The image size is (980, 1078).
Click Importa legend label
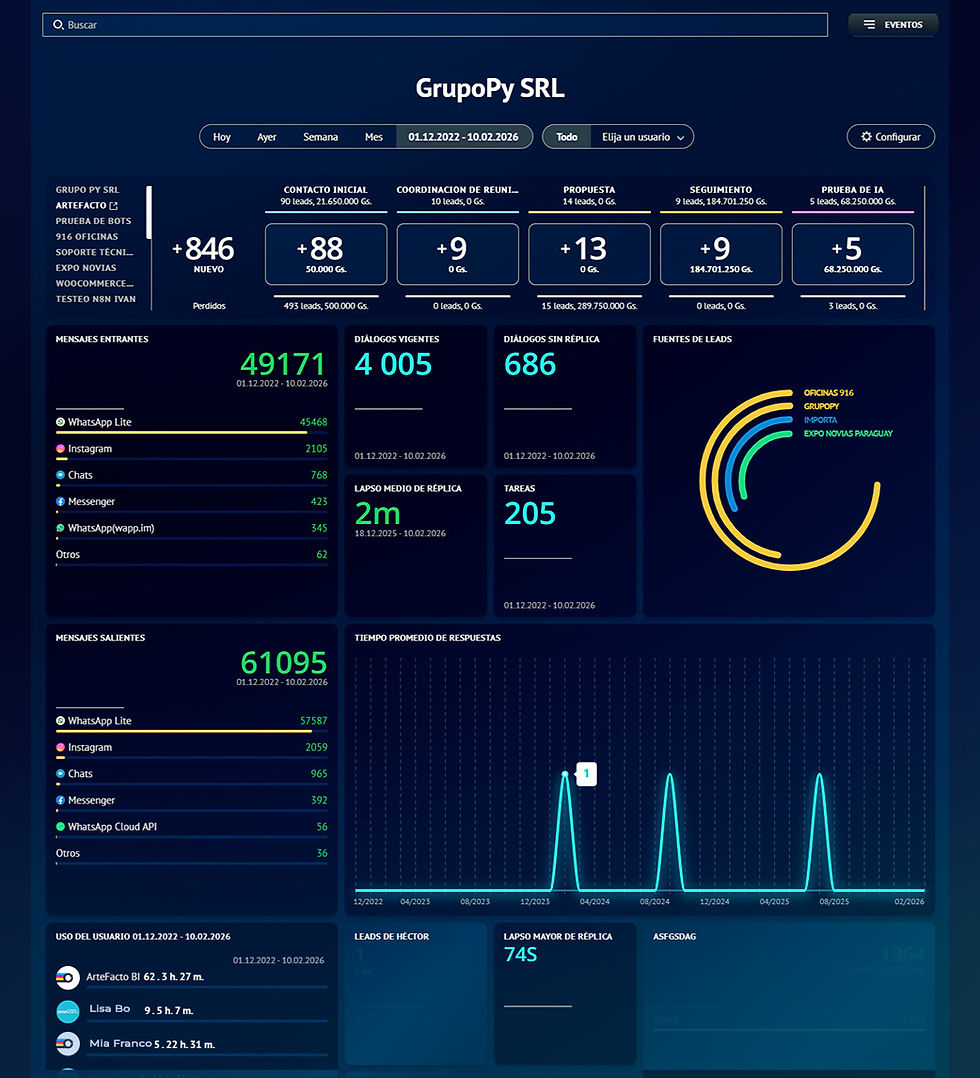820,420
